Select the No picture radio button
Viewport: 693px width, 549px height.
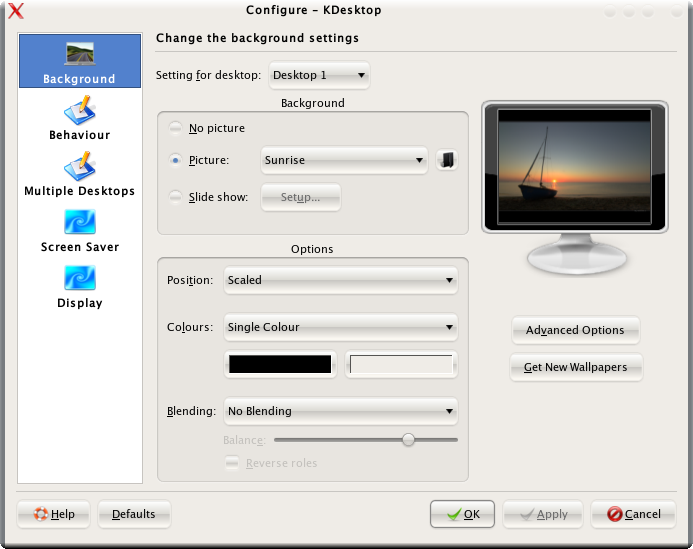[175, 128]
